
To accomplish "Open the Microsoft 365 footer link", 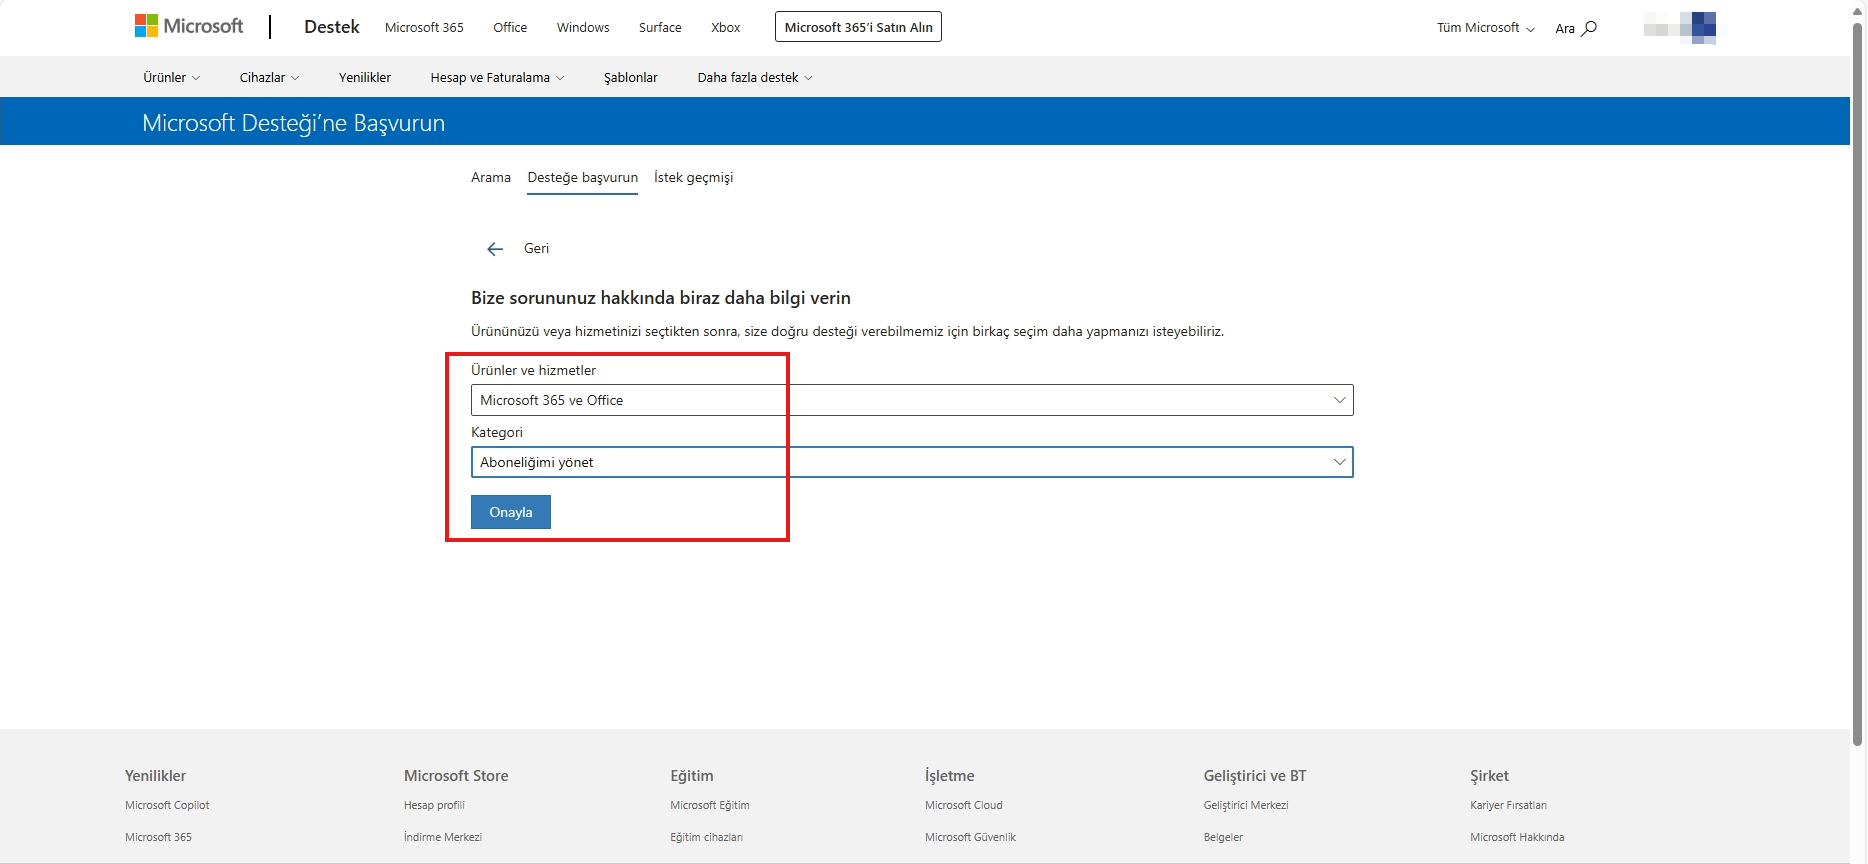I will click(158, 837).
